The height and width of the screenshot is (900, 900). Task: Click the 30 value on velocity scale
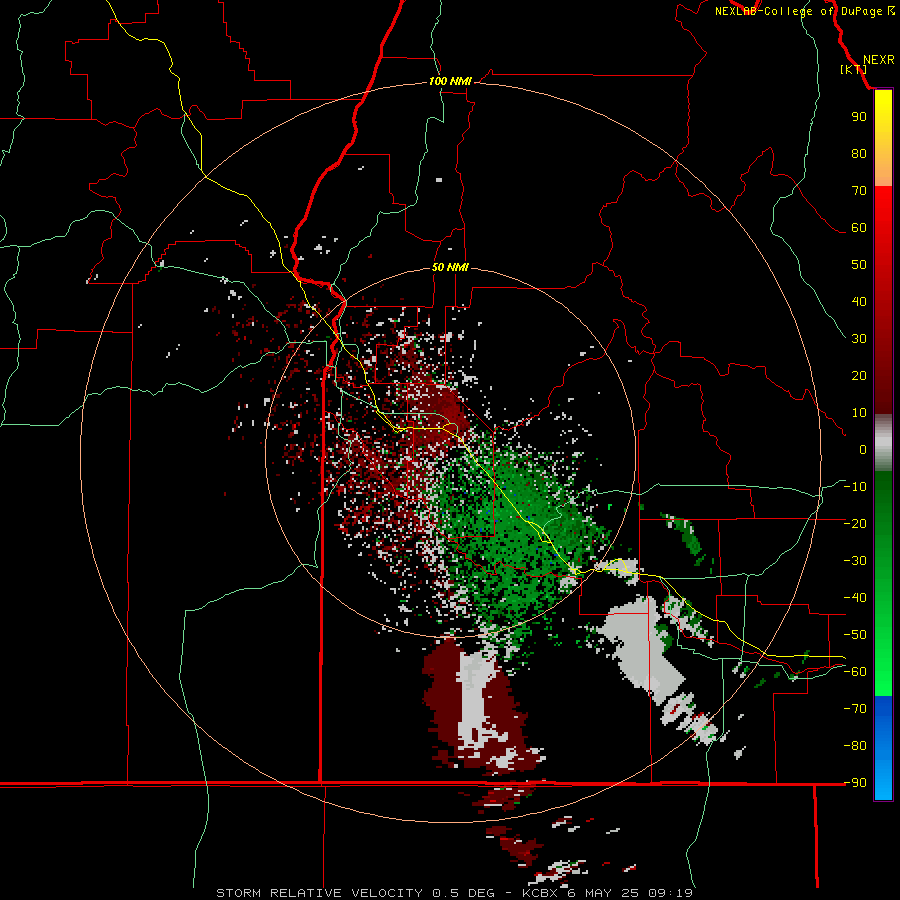(859, 339)
